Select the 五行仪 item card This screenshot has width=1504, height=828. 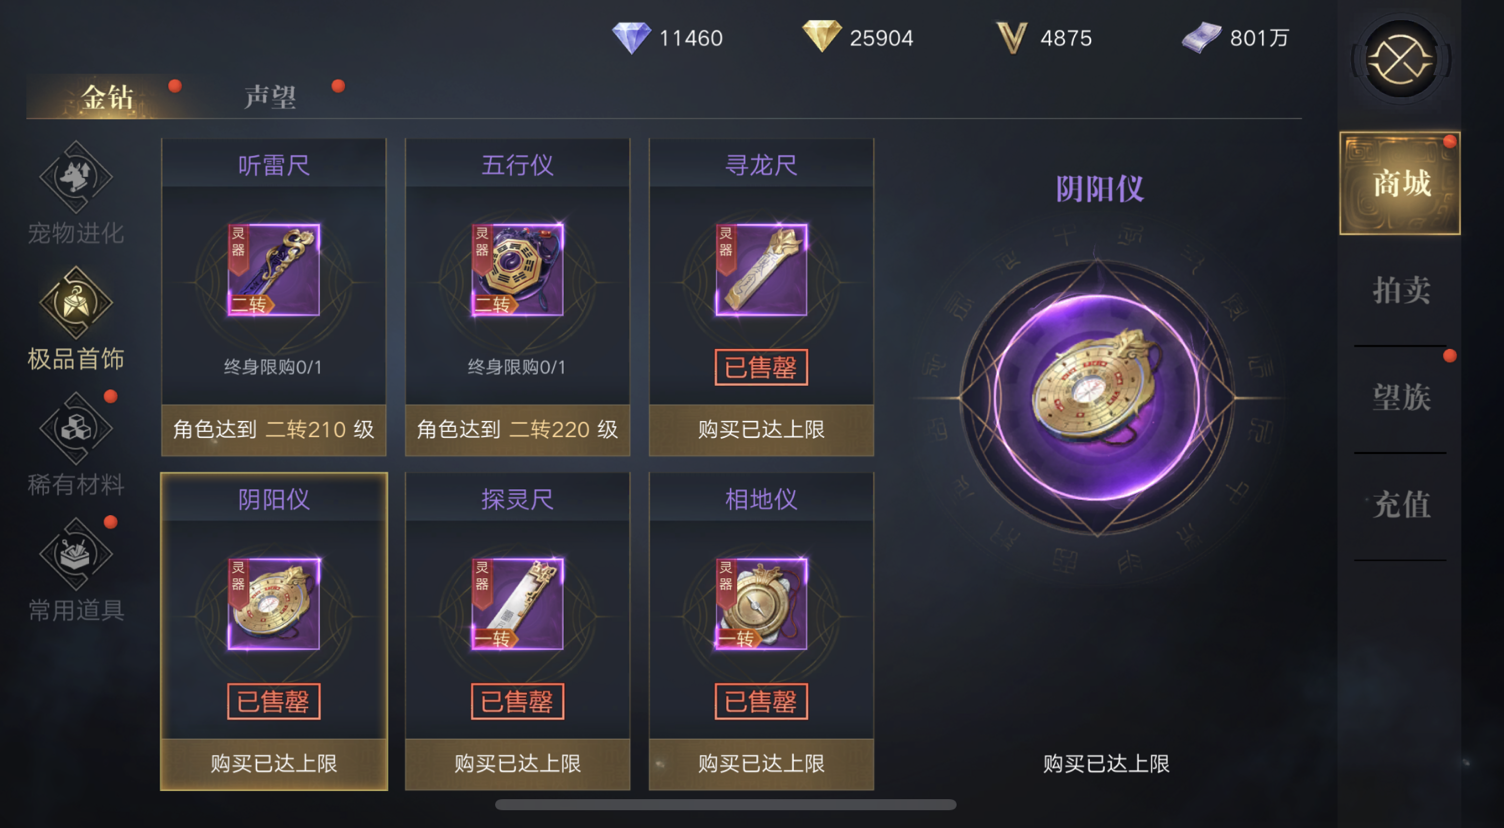pyautogui.click(x=517, y=297)
